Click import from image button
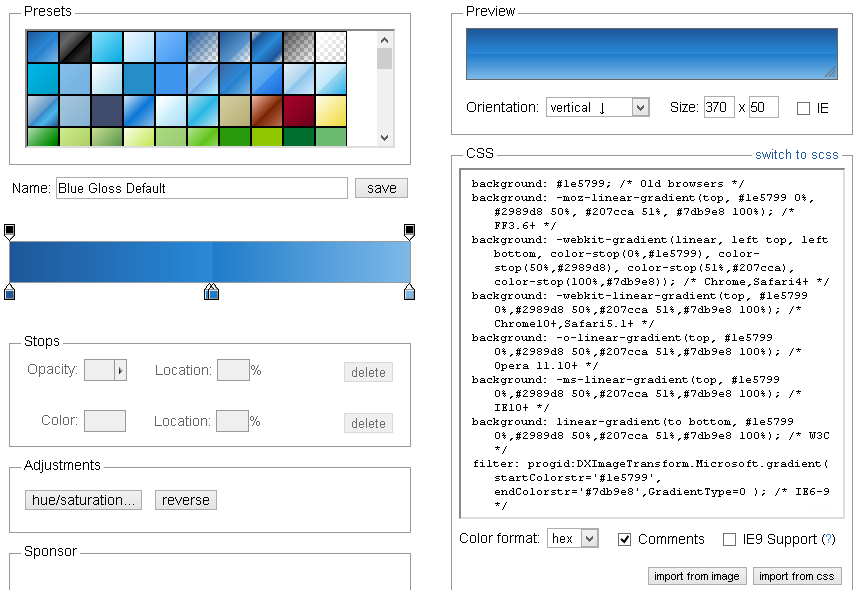The image size is (858, 590). point(697,576)
